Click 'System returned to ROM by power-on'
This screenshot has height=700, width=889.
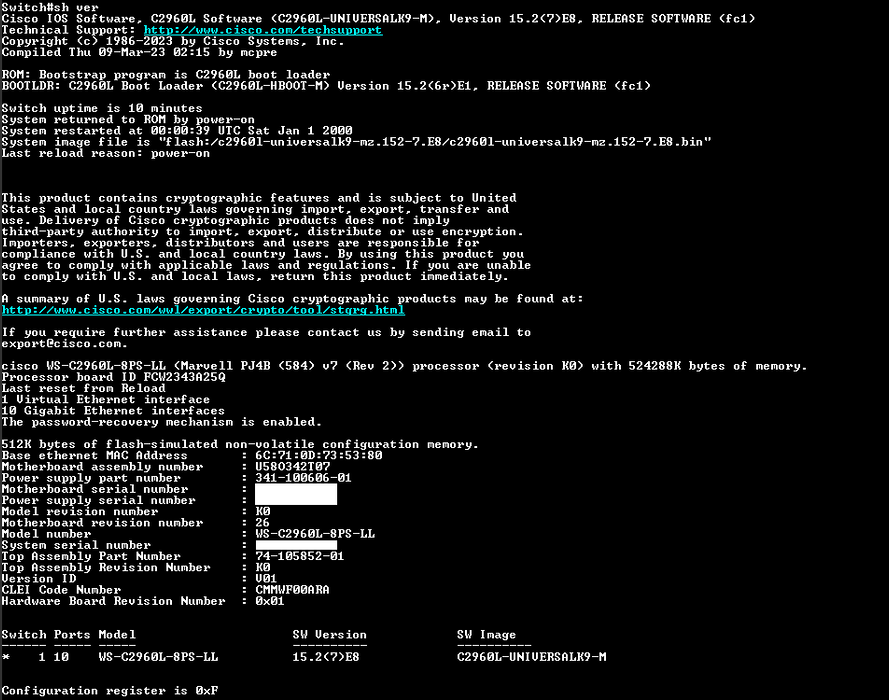coord(128,120)
